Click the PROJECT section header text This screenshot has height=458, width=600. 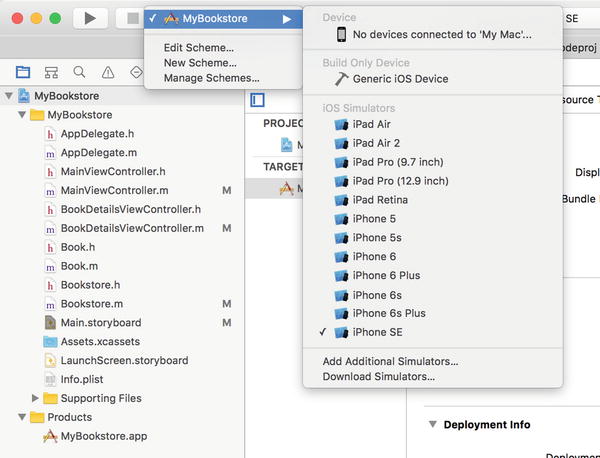(x=283, y=123)
